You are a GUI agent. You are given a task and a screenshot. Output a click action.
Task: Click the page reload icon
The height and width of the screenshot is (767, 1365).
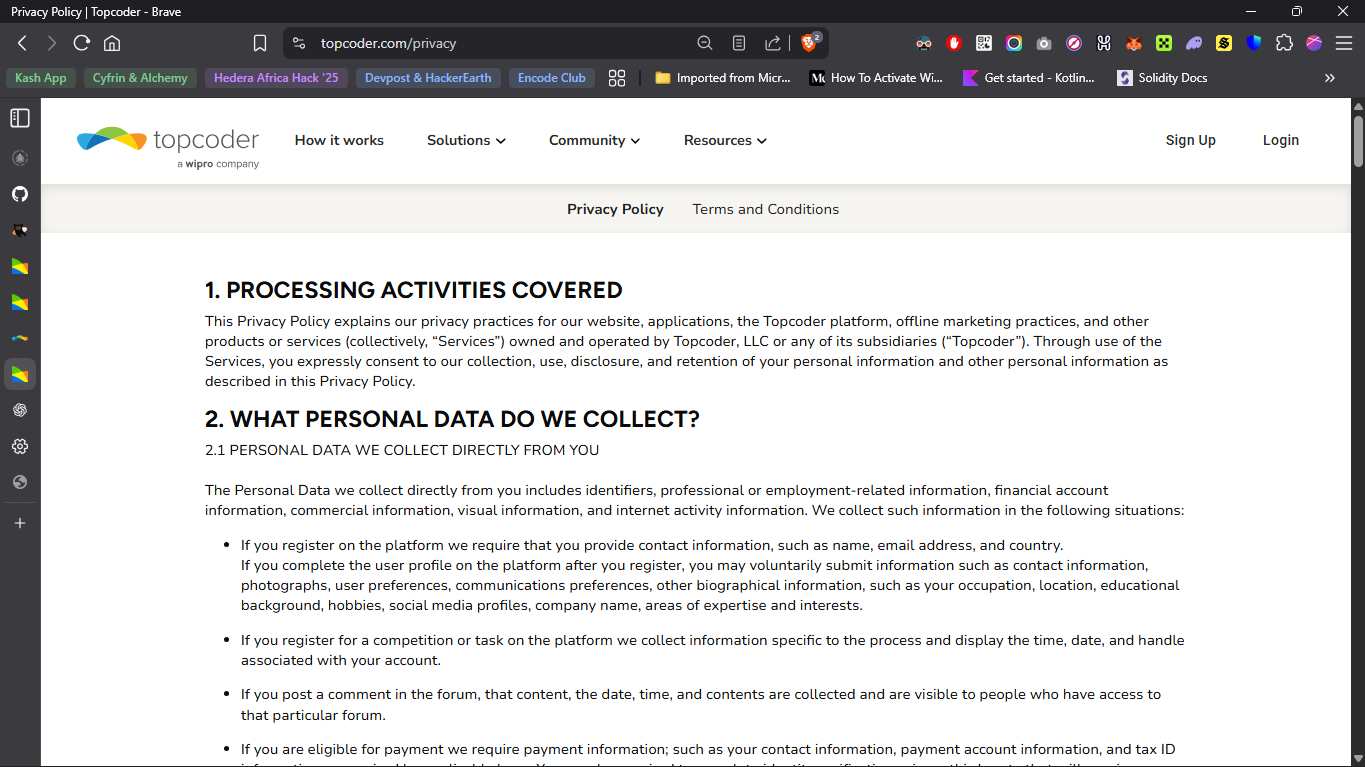(82, 43)
